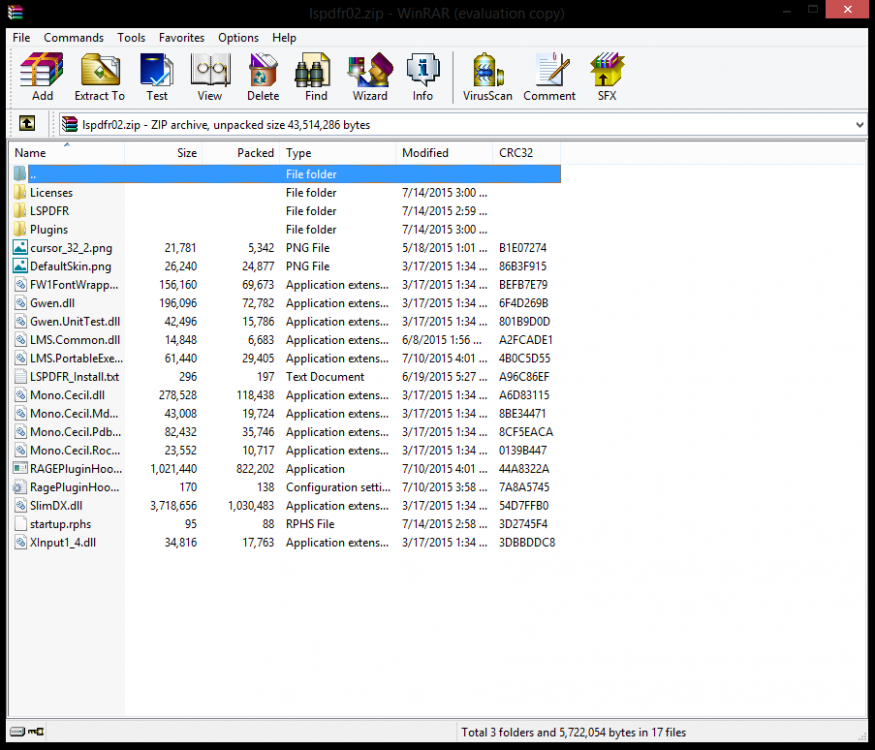Click the key icon in status bar
Image resolution: width=875 pixels, height=750 pixels.
click(x=36, y=731)
